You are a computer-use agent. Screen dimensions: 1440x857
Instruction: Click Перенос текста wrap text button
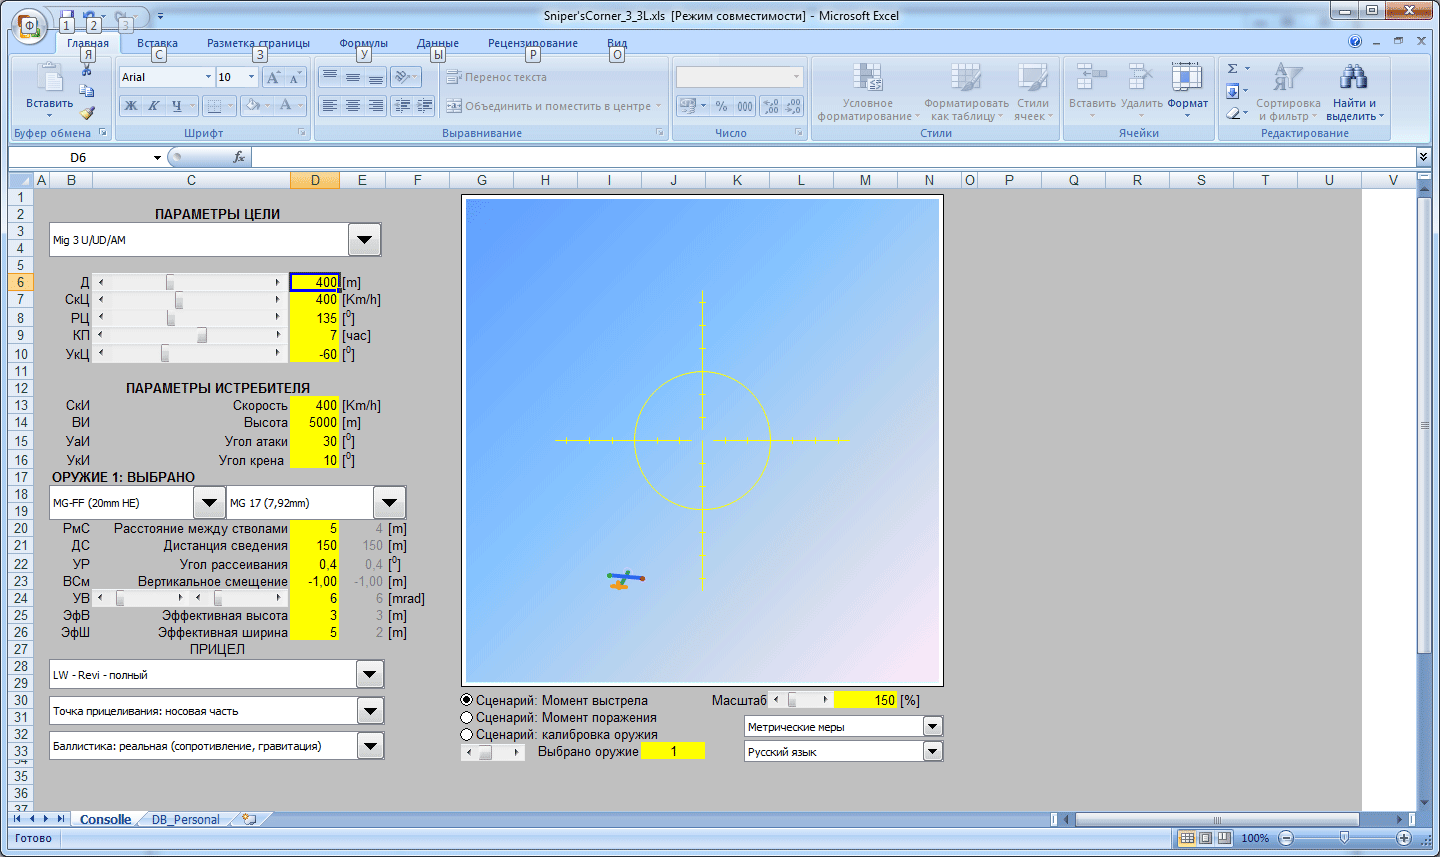click(496, 77)
